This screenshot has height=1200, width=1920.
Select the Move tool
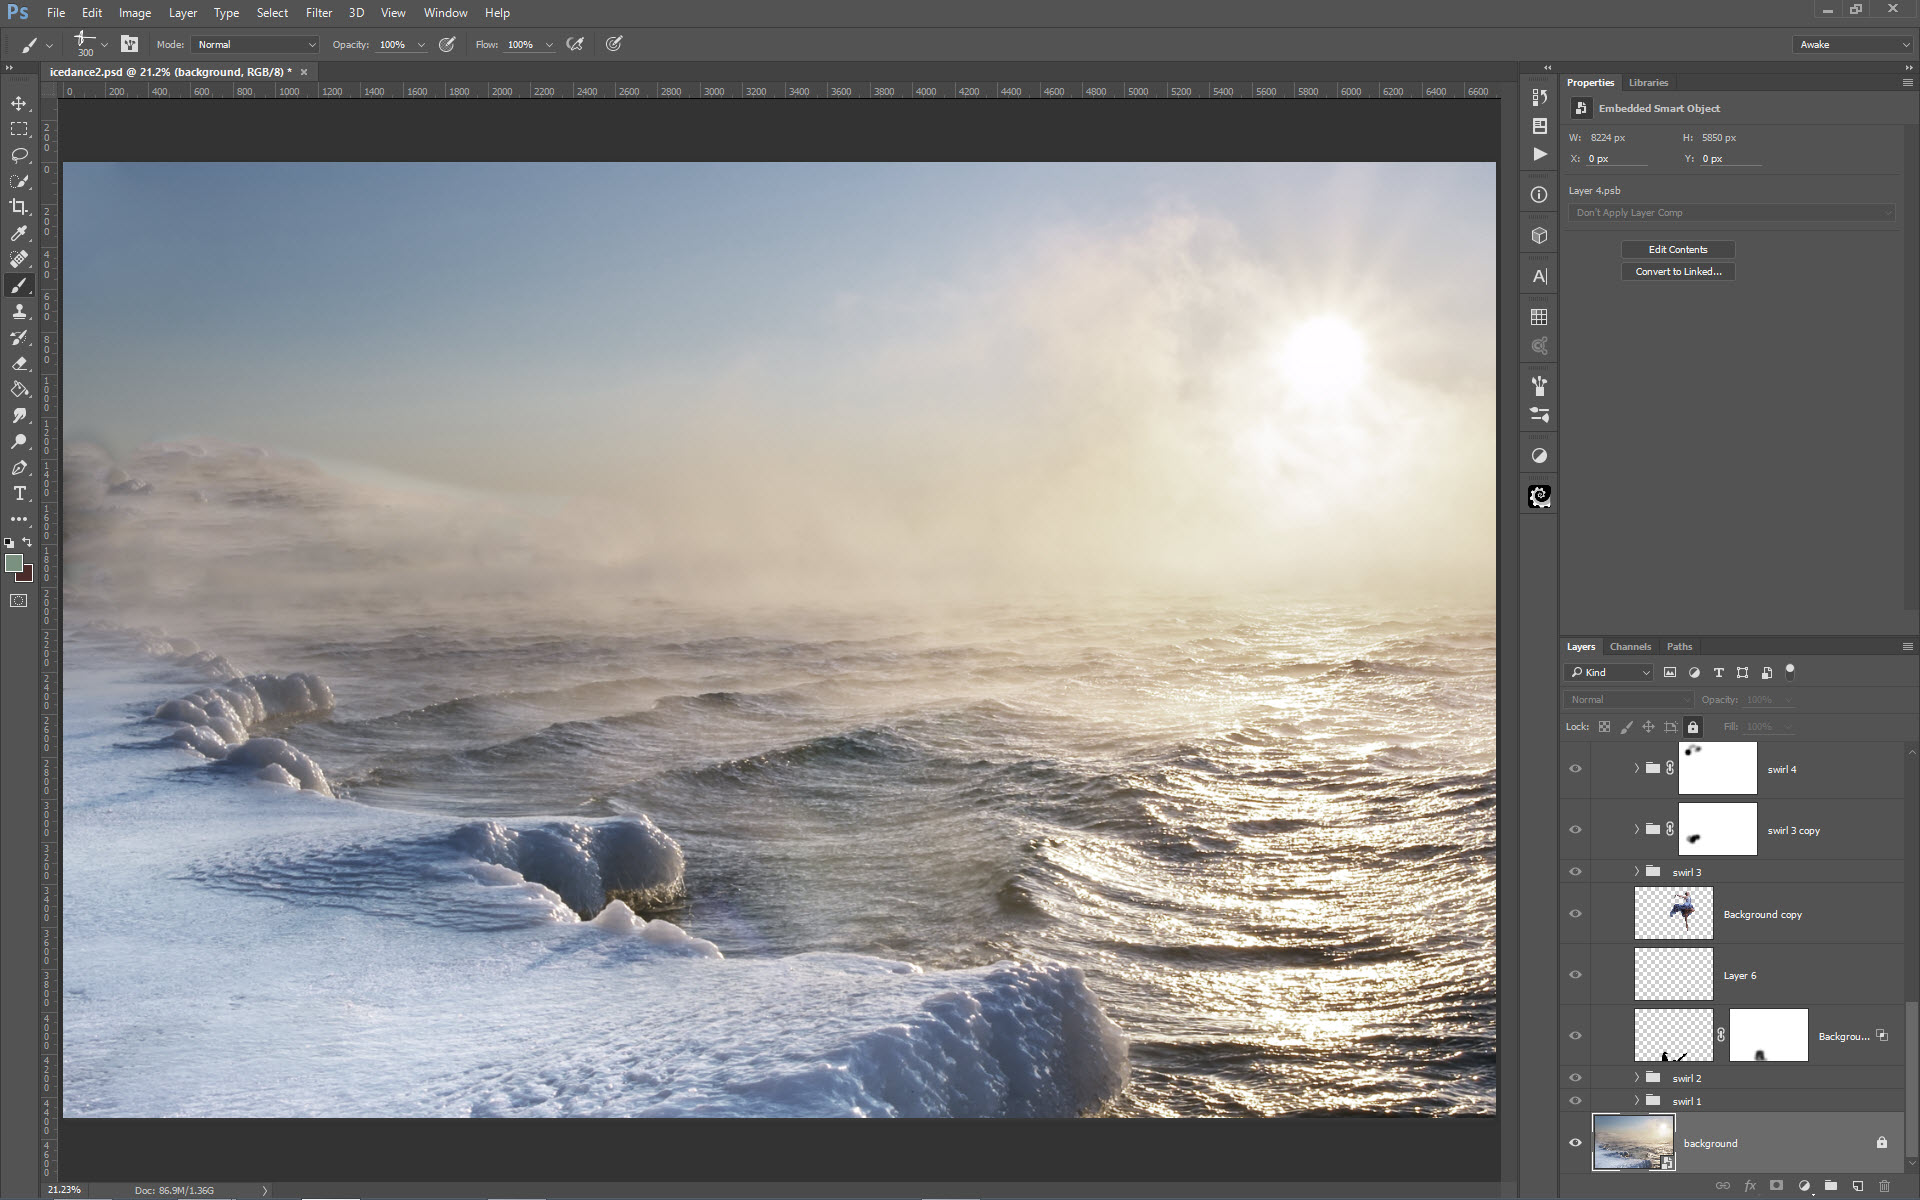(19, 103)
